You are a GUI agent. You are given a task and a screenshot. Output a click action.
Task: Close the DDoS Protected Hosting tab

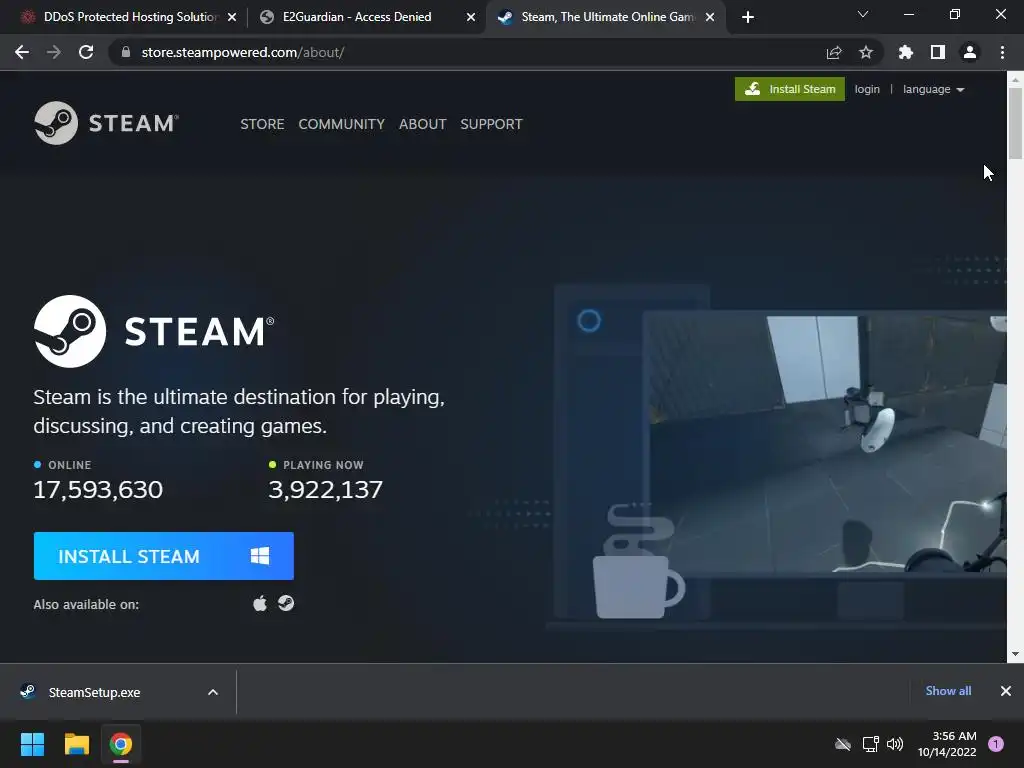(232, 17)
